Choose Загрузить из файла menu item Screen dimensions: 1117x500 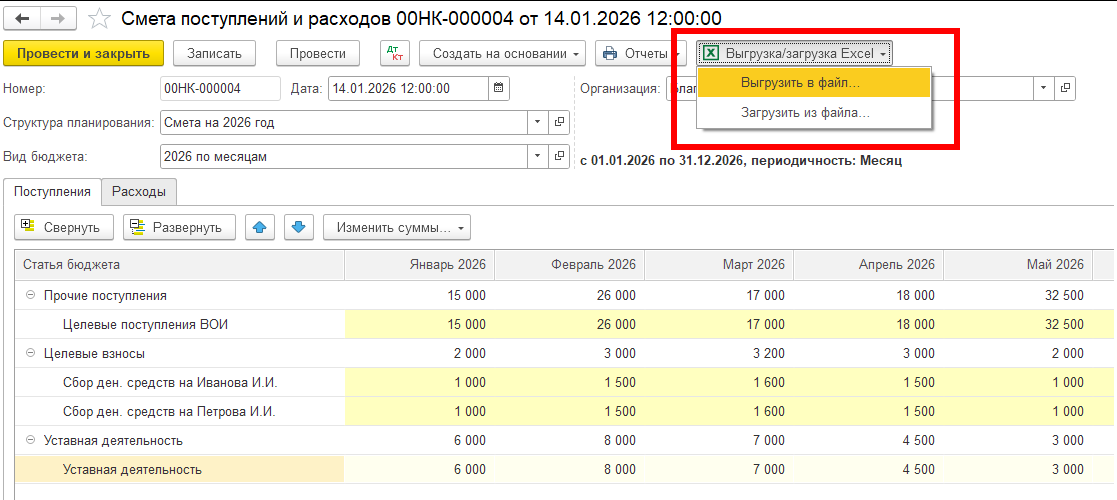[805, 113]
